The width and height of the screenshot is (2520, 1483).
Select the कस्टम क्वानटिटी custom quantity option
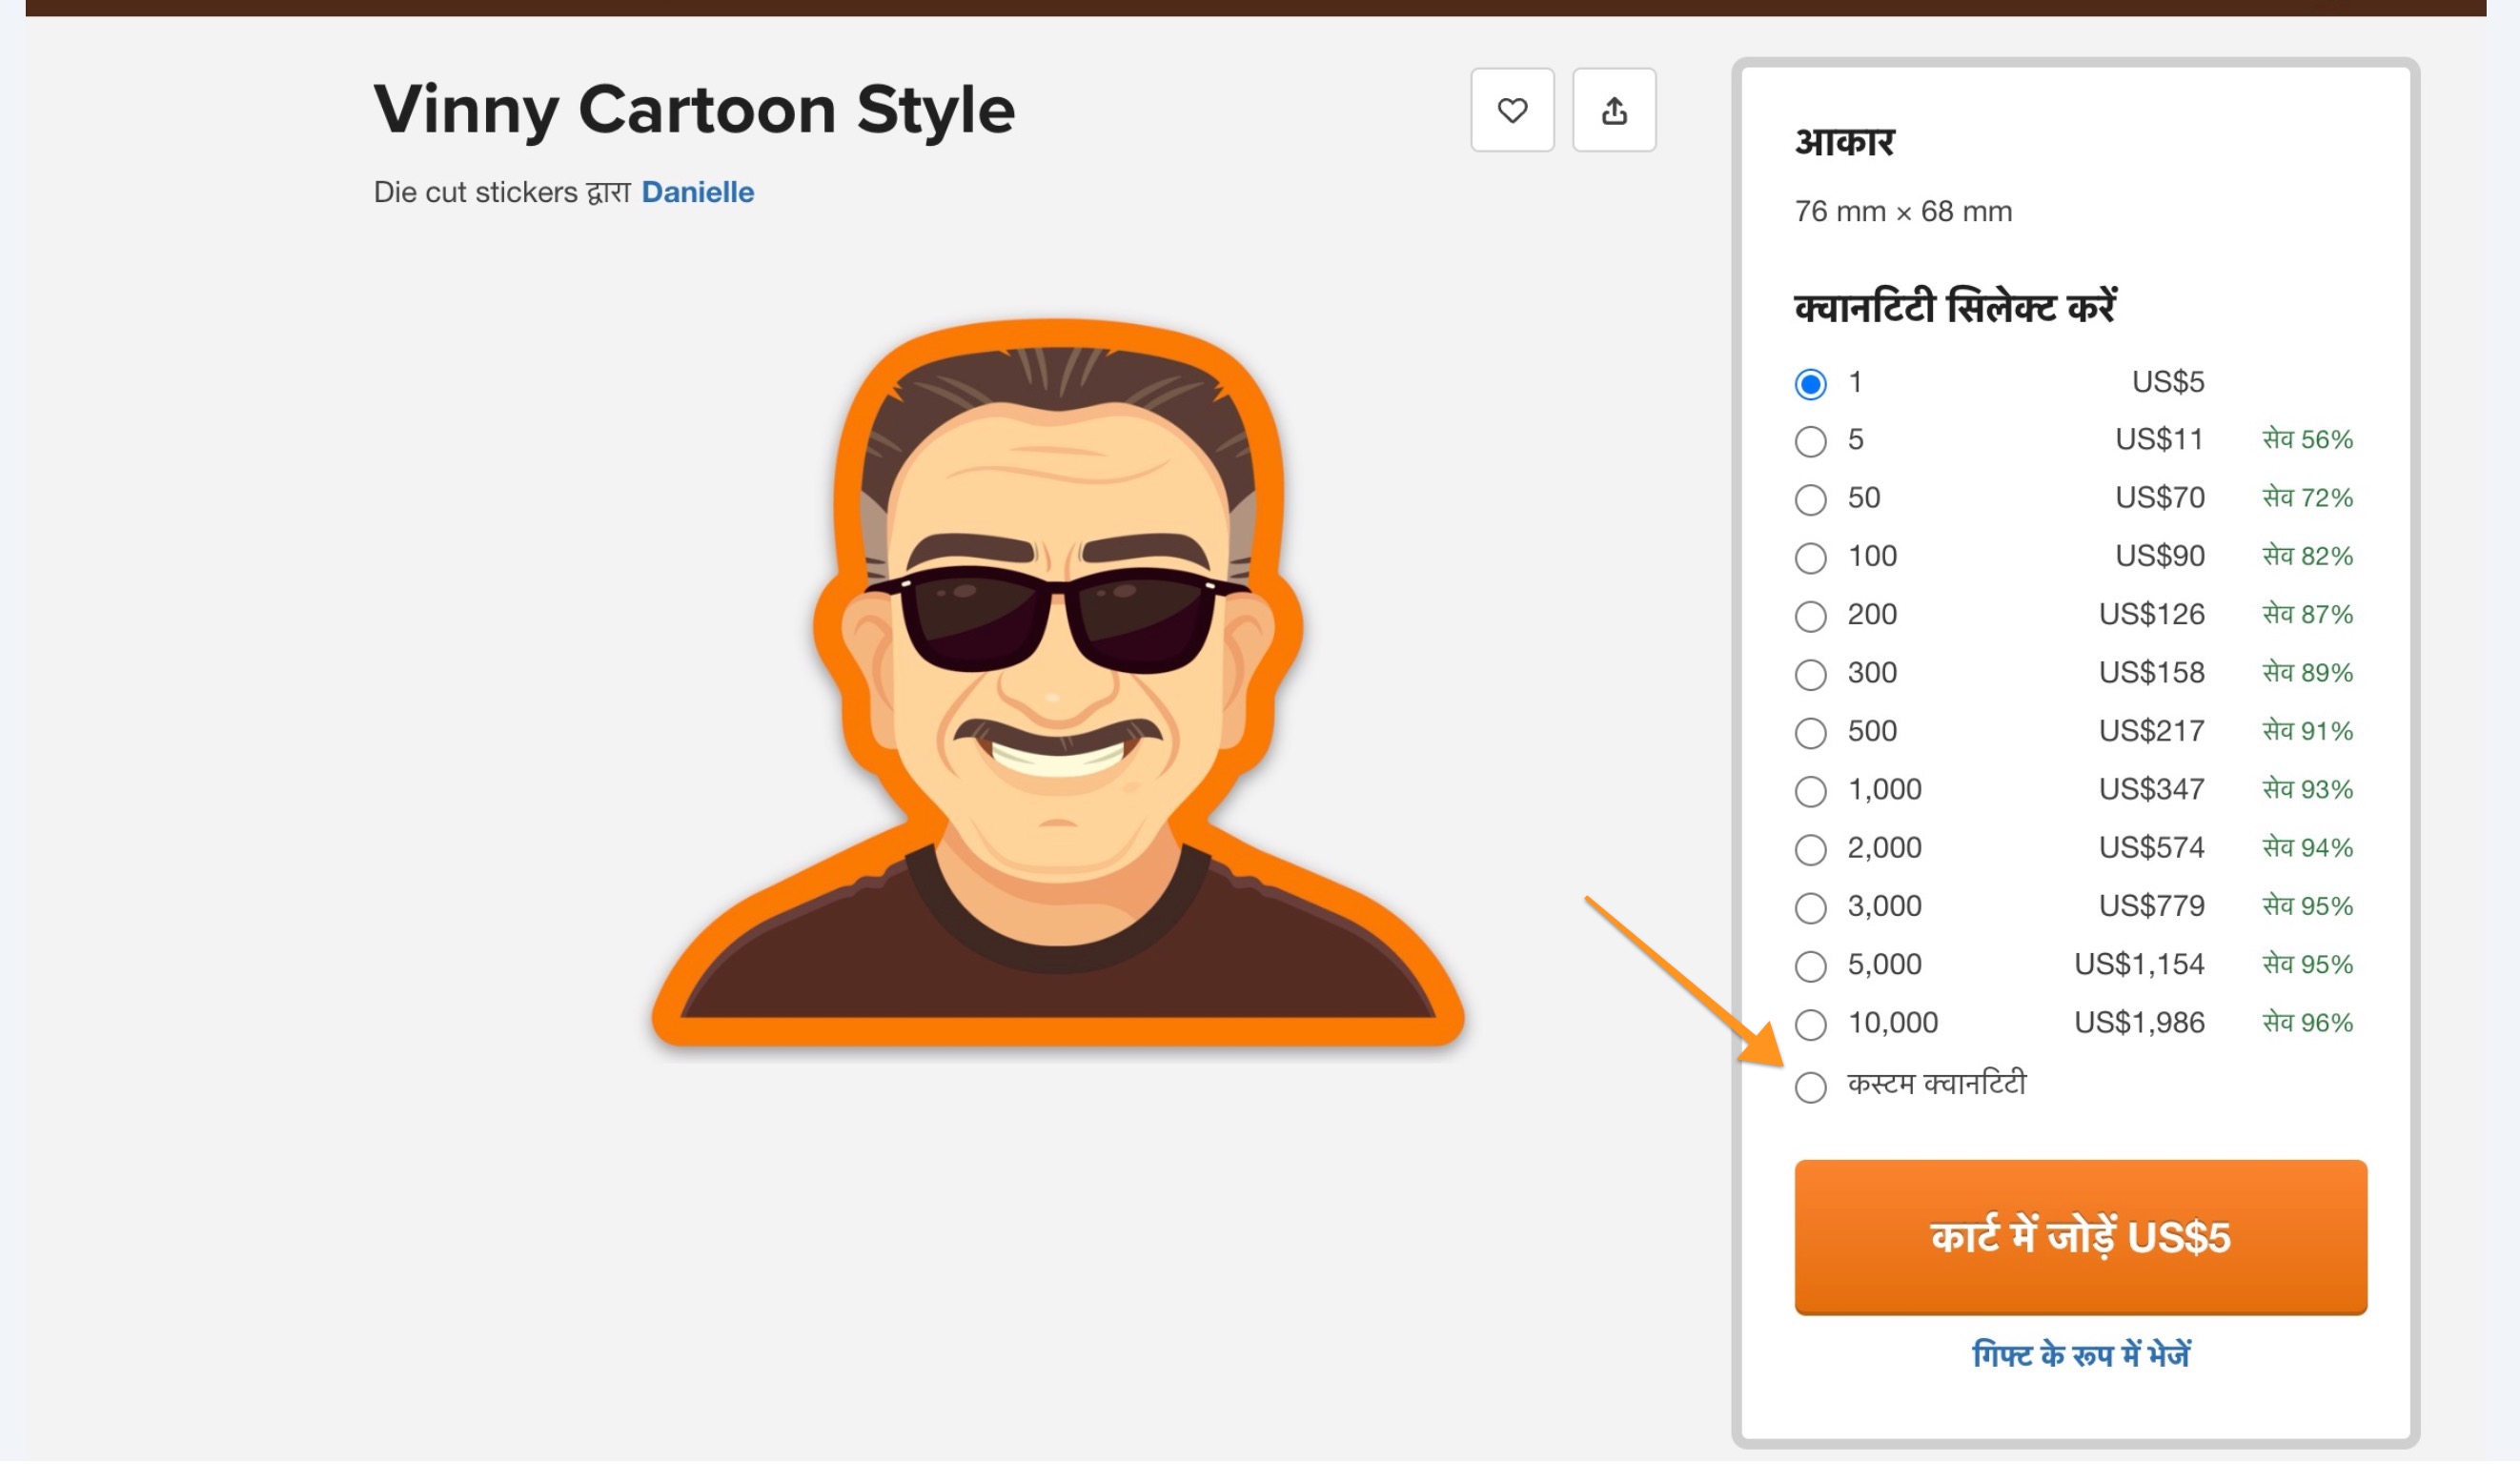[x=1810, y=1087]
